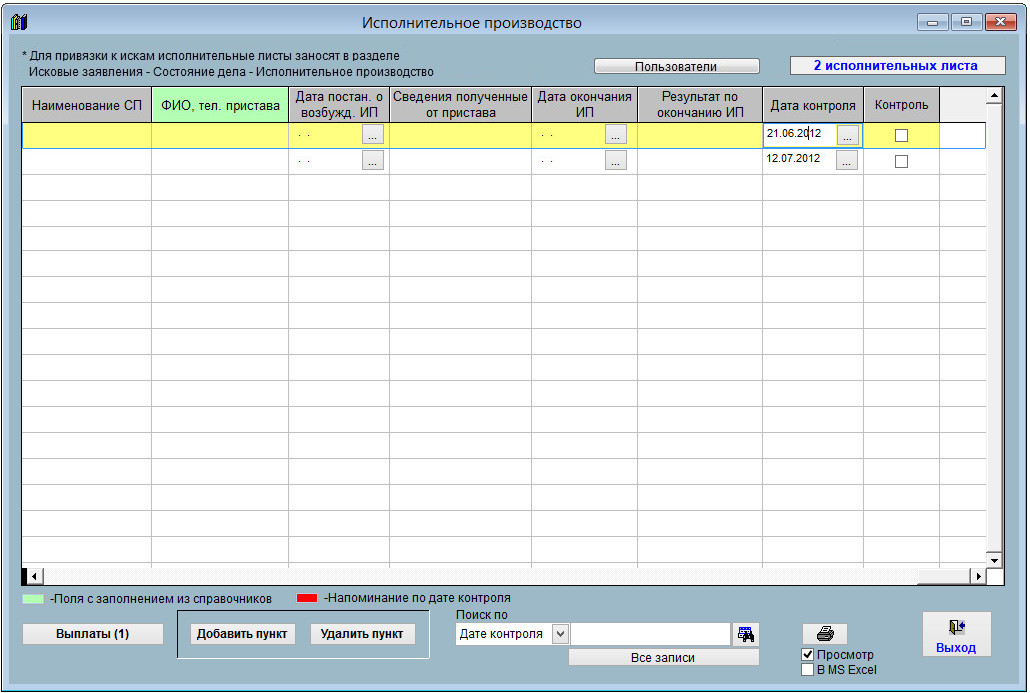Screen dimensions: 1030x693
Task: Enable the В MS Excel checkbox
Action: pyautogui.click(x=808, y=670)
